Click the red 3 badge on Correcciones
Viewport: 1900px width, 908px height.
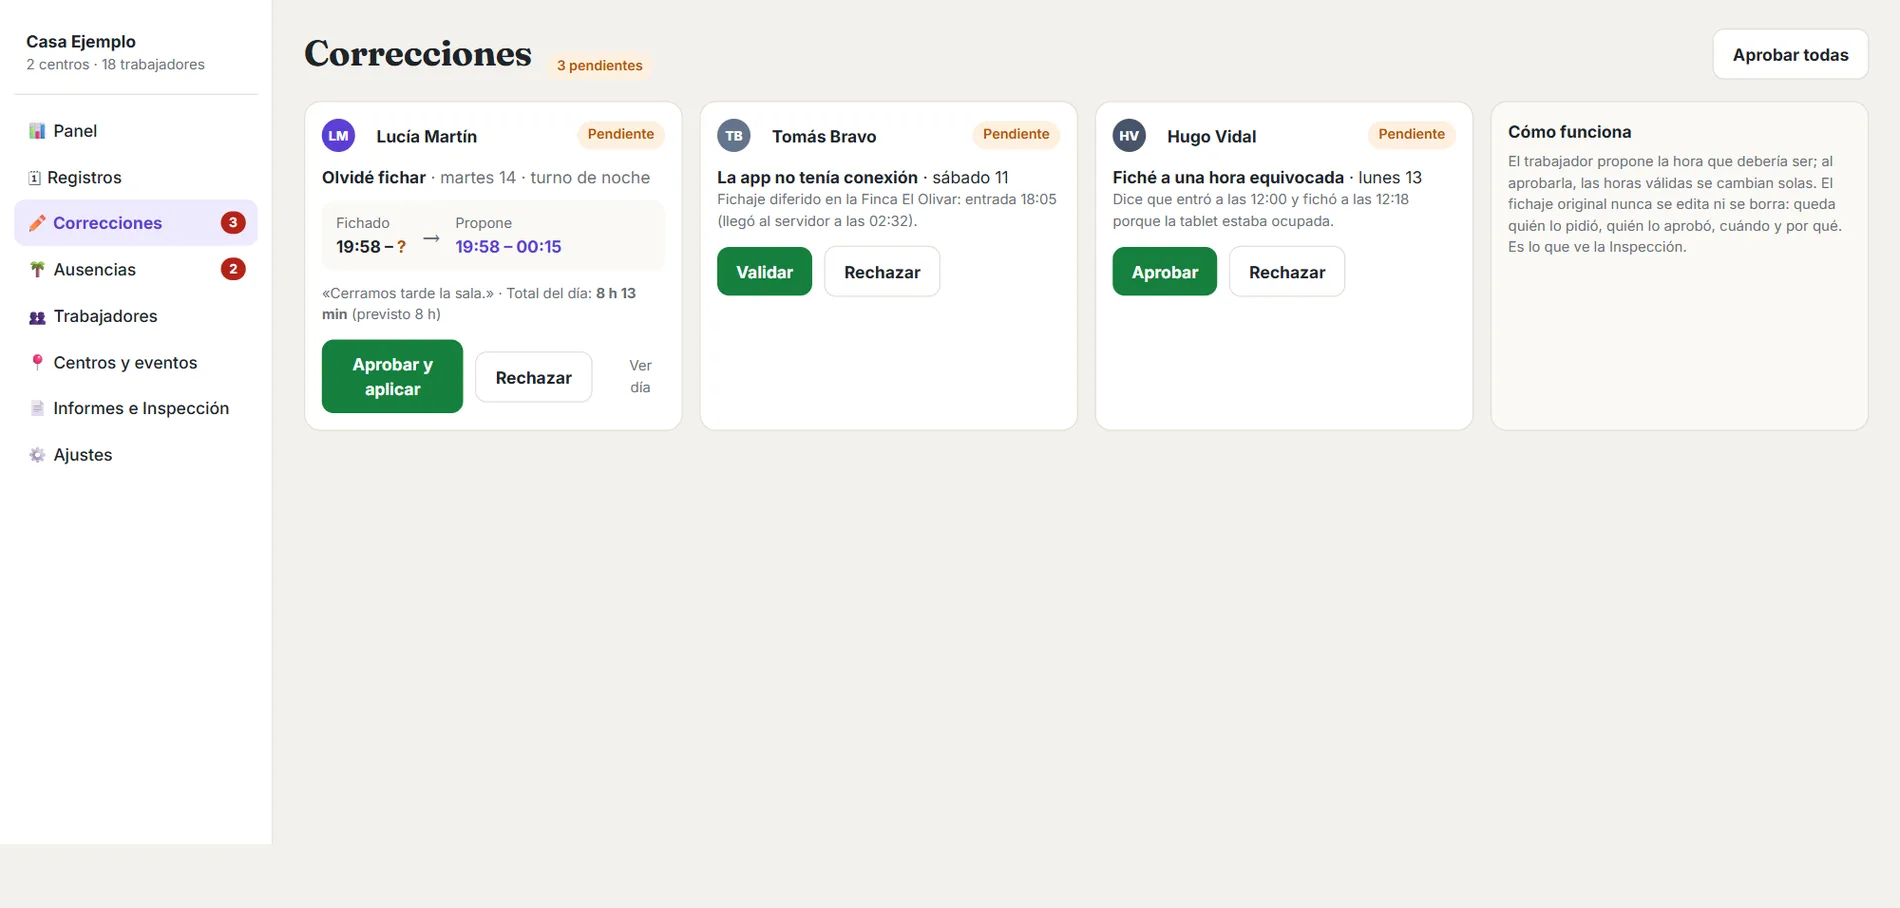(233, 222)
